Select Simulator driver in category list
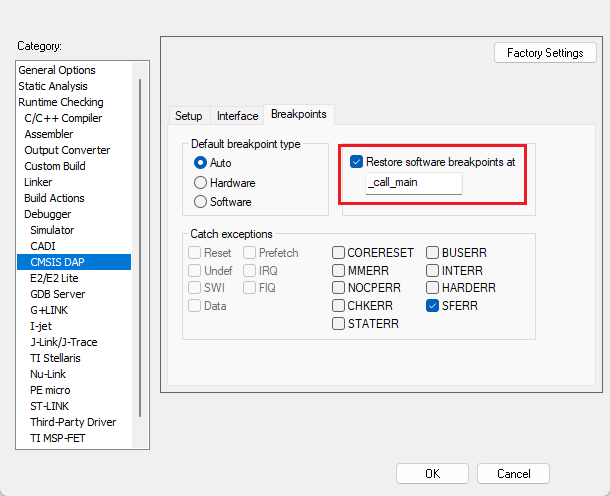 pyautogui.click(x=74, y=230)
